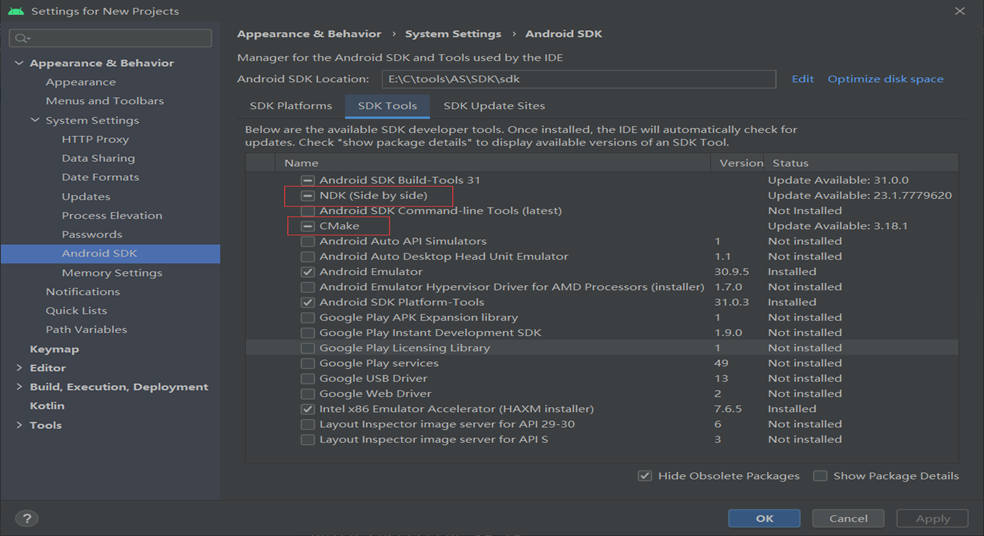The width and height of the screenshot is (984, 536).
Task: Select Kotlin settings
Action: [x=47, y=405]
